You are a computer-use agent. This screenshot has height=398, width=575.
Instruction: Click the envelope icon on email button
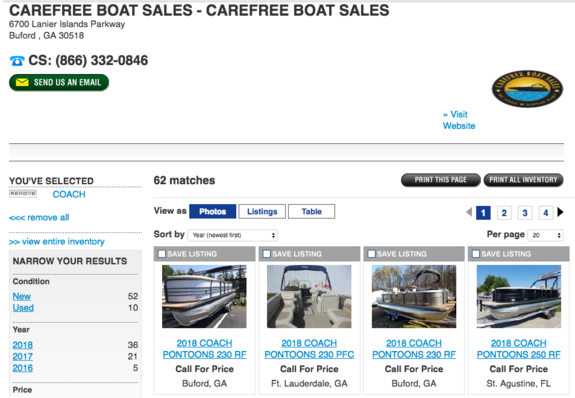[x=22, y=82]
